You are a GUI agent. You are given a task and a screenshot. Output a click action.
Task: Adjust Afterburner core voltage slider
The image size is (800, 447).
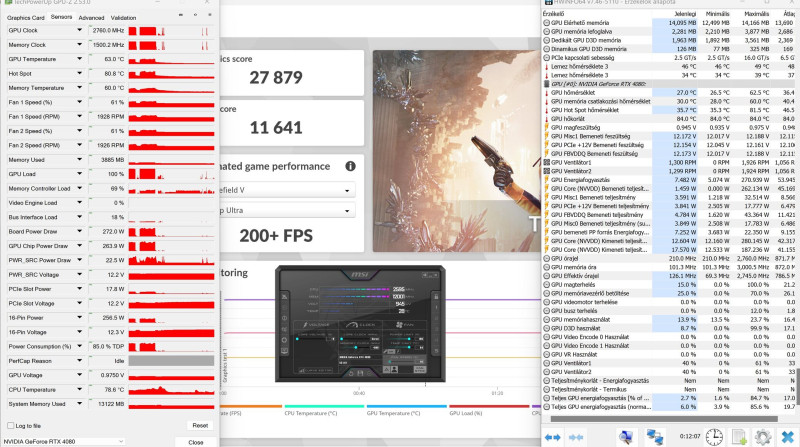(311, 339)
